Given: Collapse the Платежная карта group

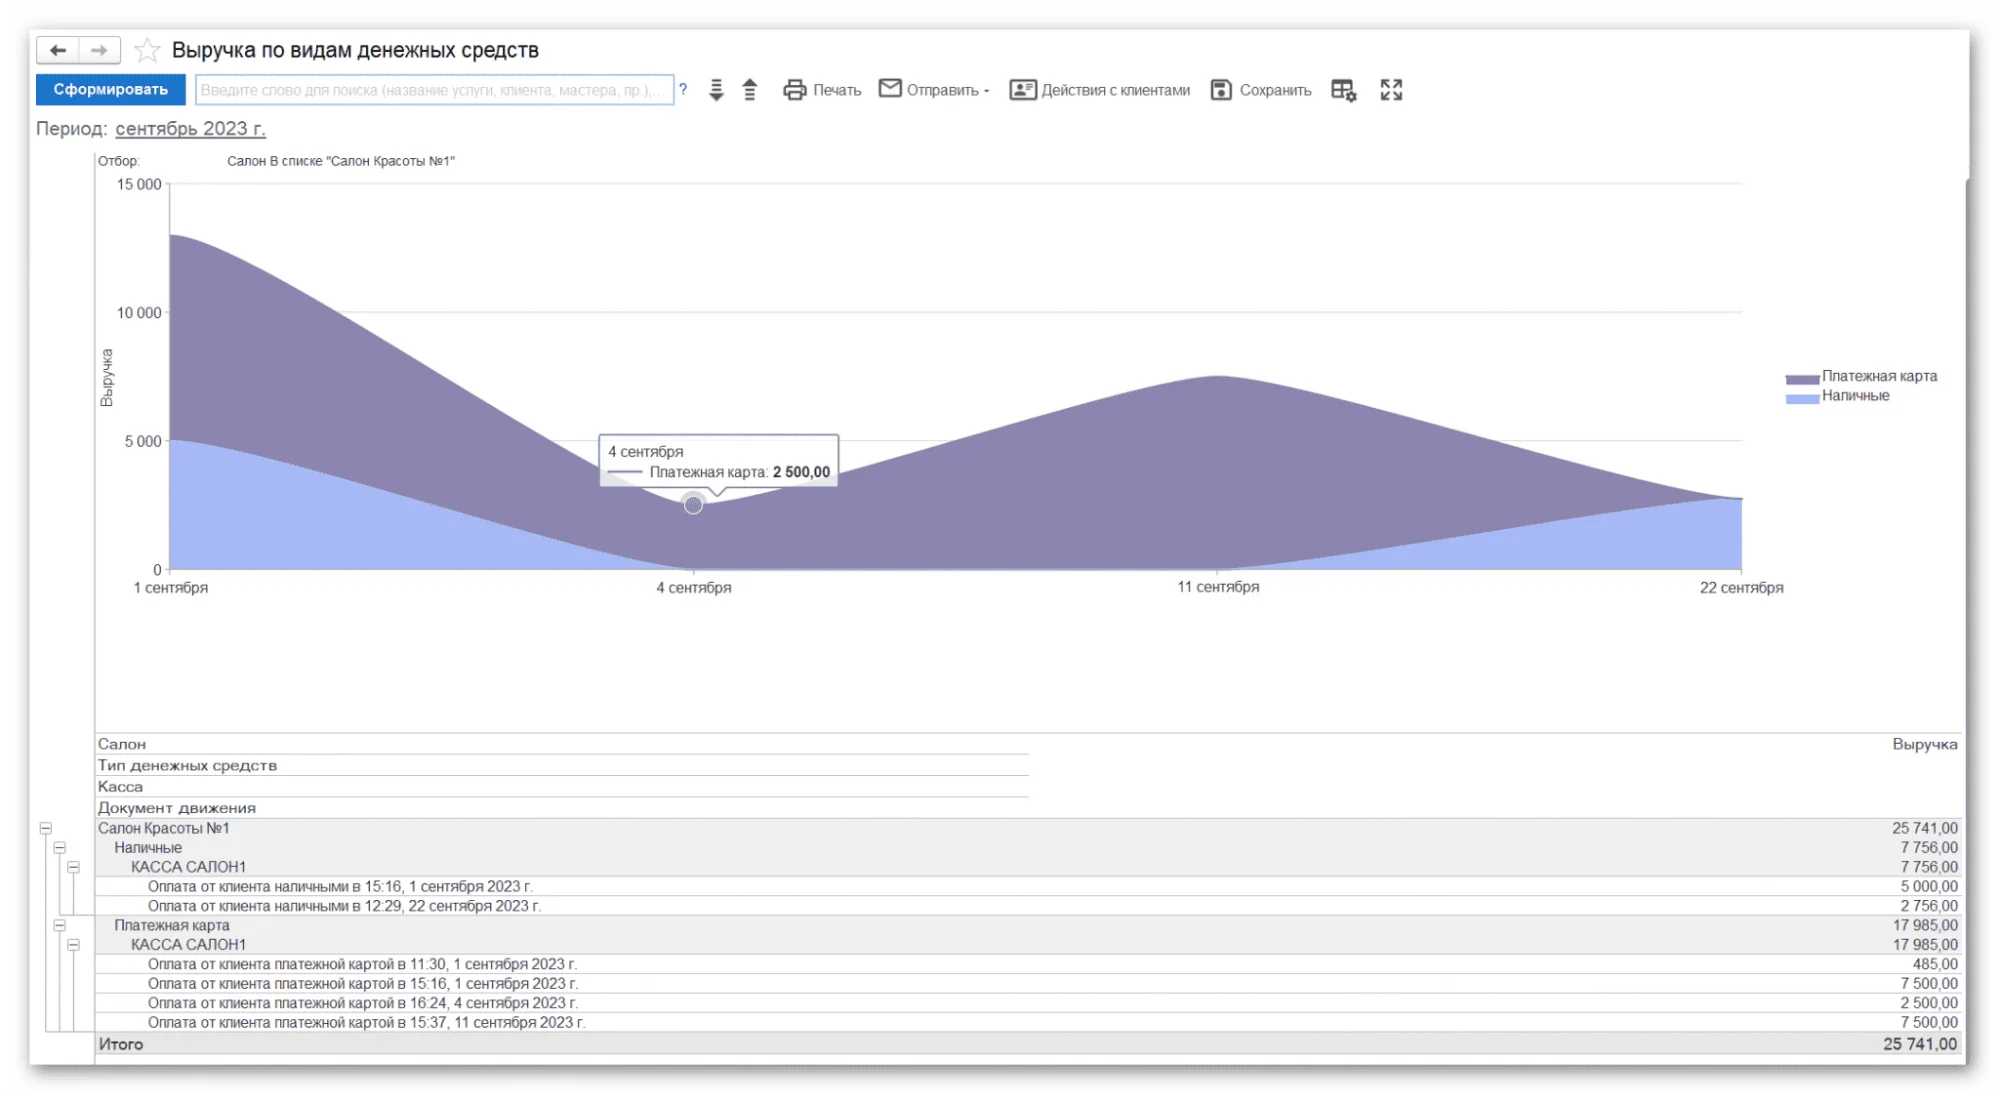Looking at the screenshot, I should 60,925.
